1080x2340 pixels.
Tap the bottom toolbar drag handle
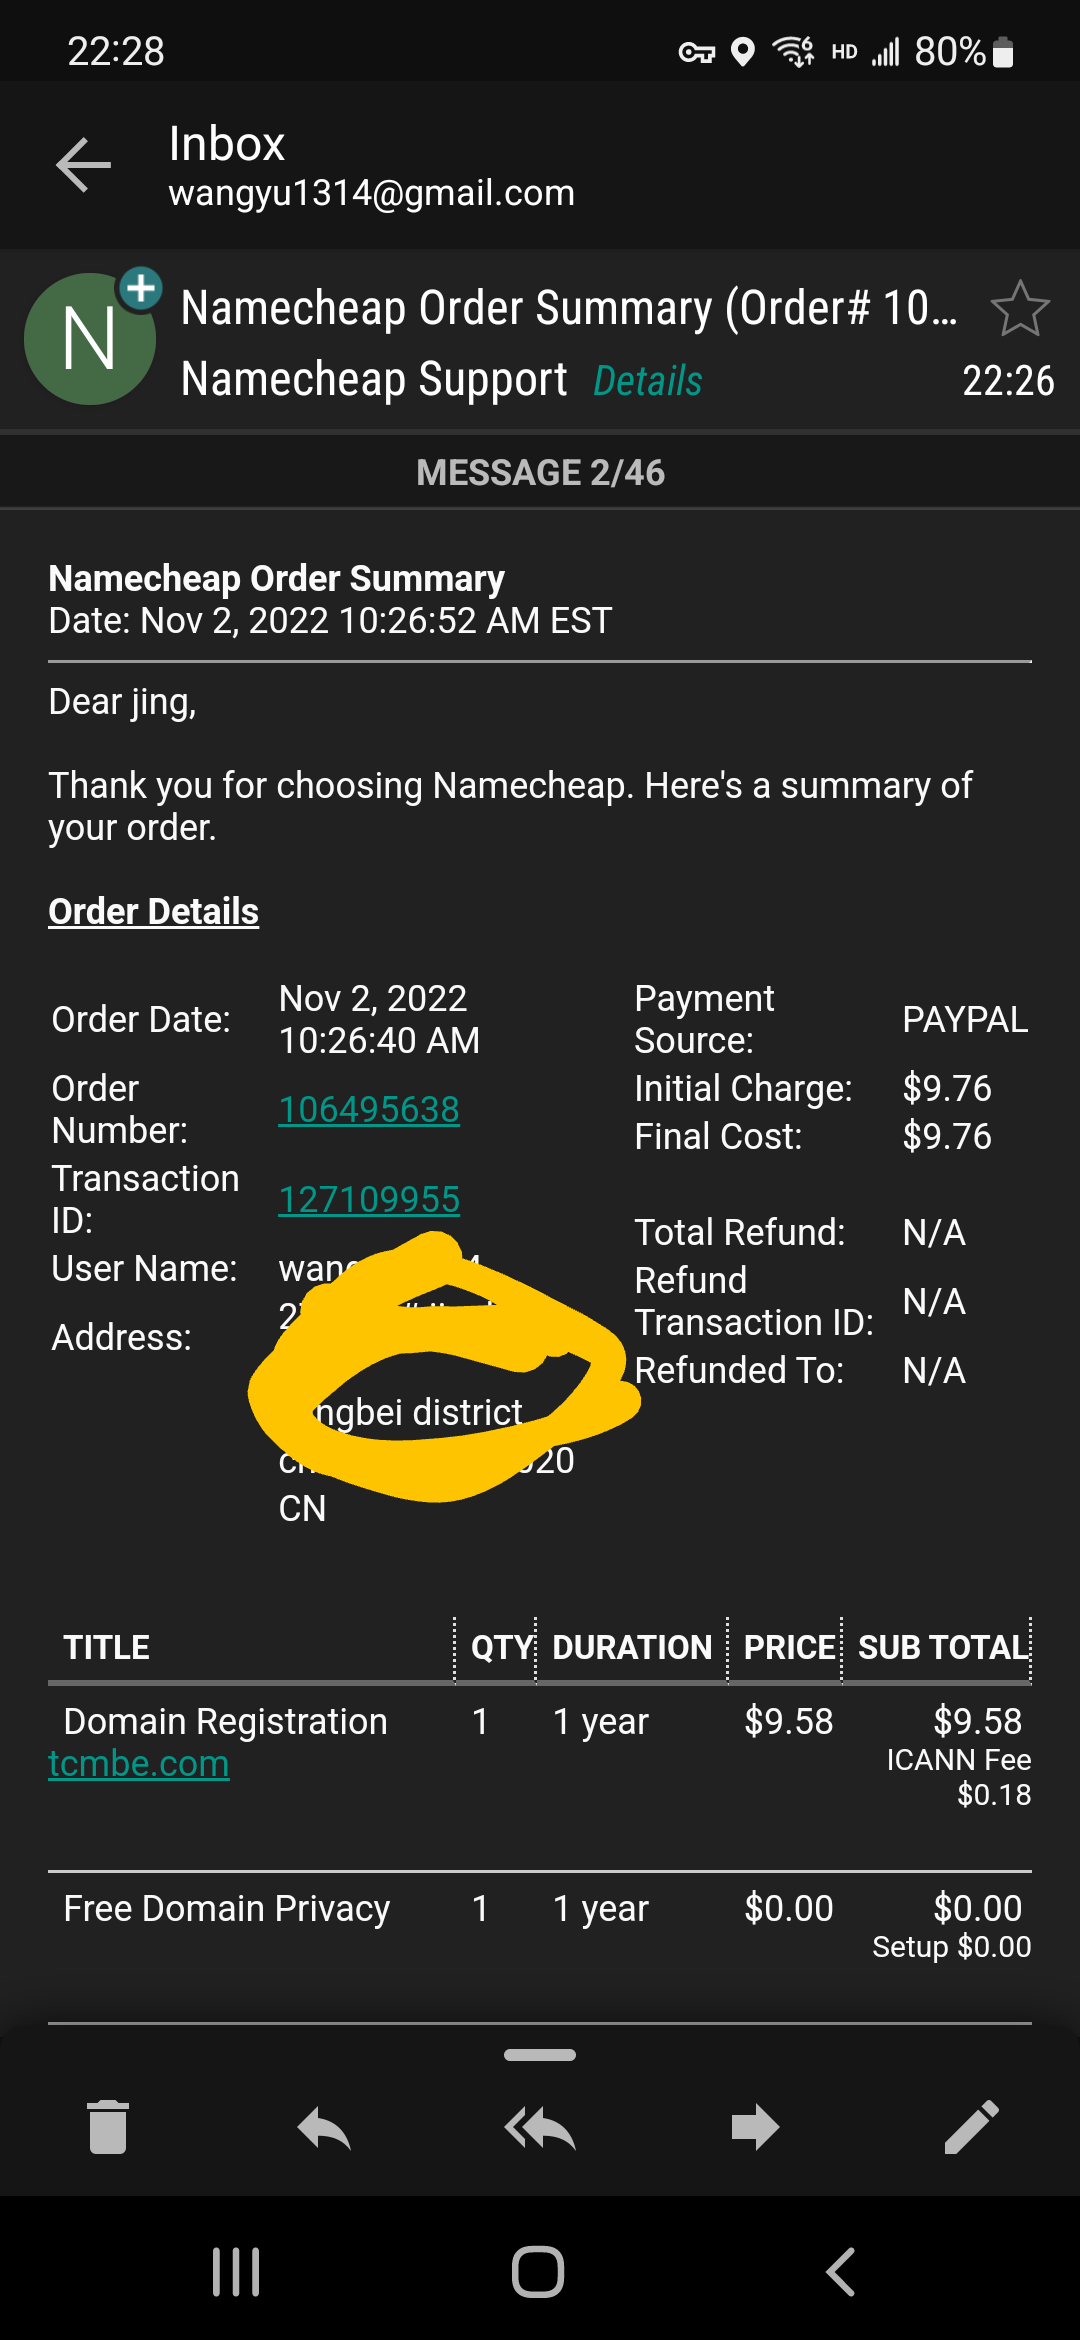pyautogui.click(x=540, y=2055)
